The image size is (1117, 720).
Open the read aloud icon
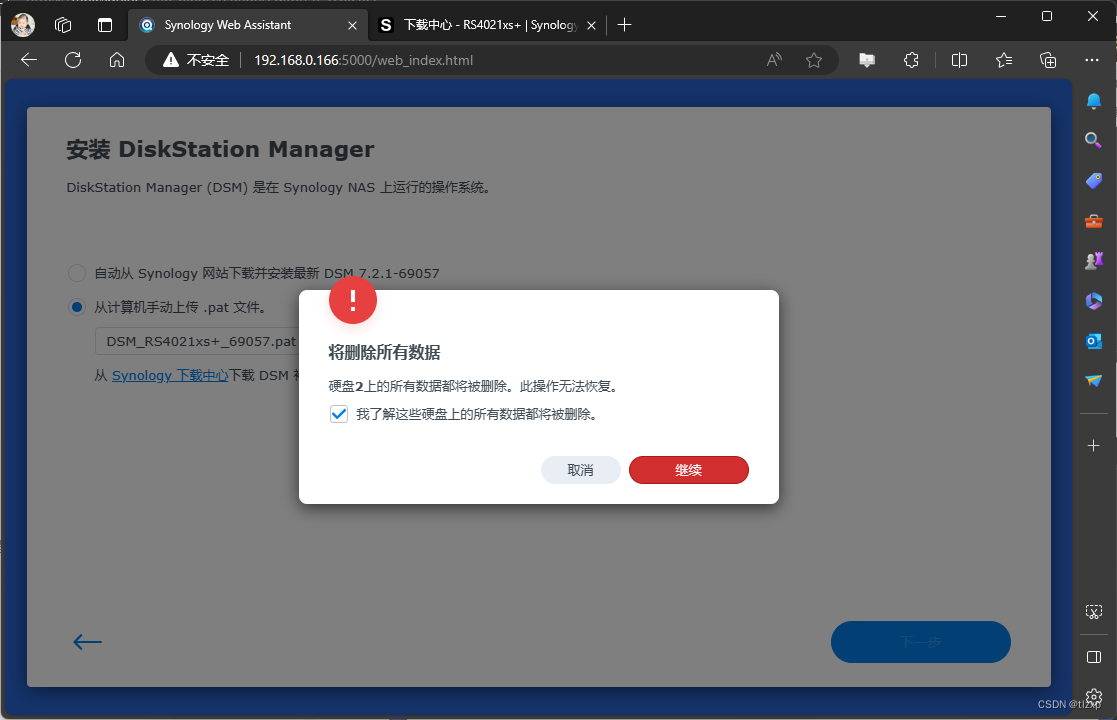coord(774,60)
